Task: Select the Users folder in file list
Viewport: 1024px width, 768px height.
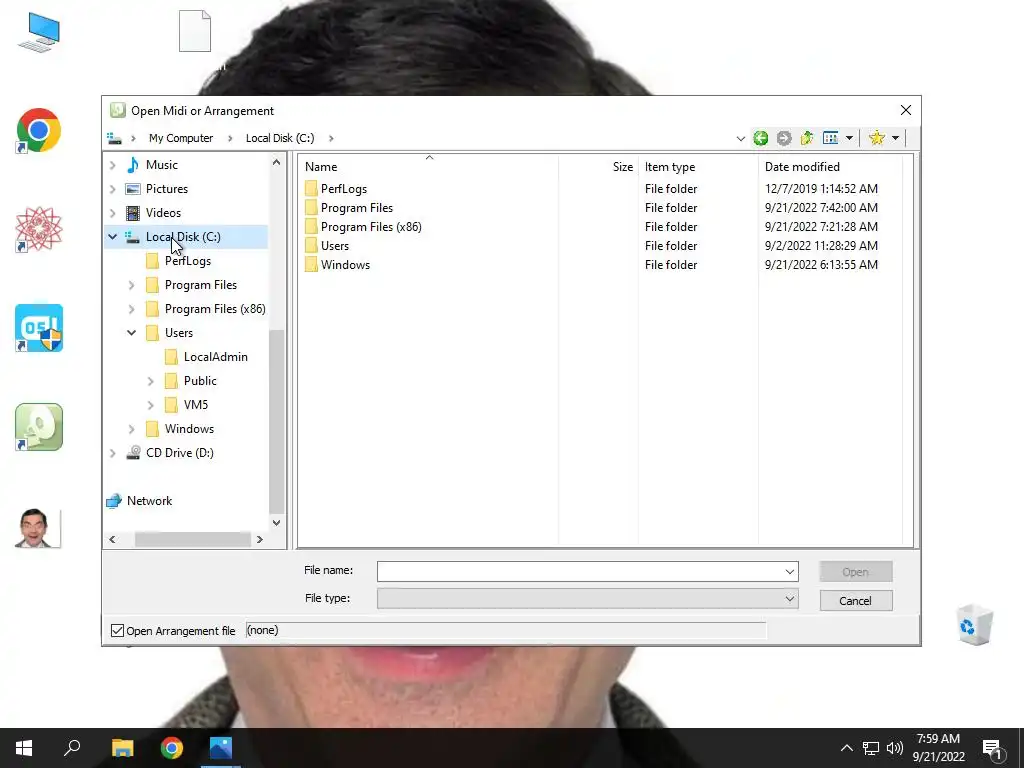Action: (334, 246)
